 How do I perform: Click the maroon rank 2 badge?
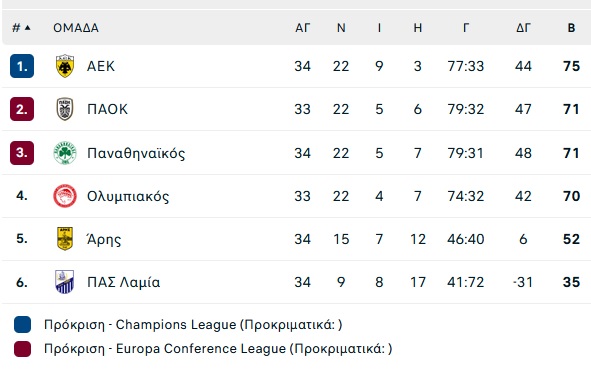pyautogui.click(x=22, y=109)
